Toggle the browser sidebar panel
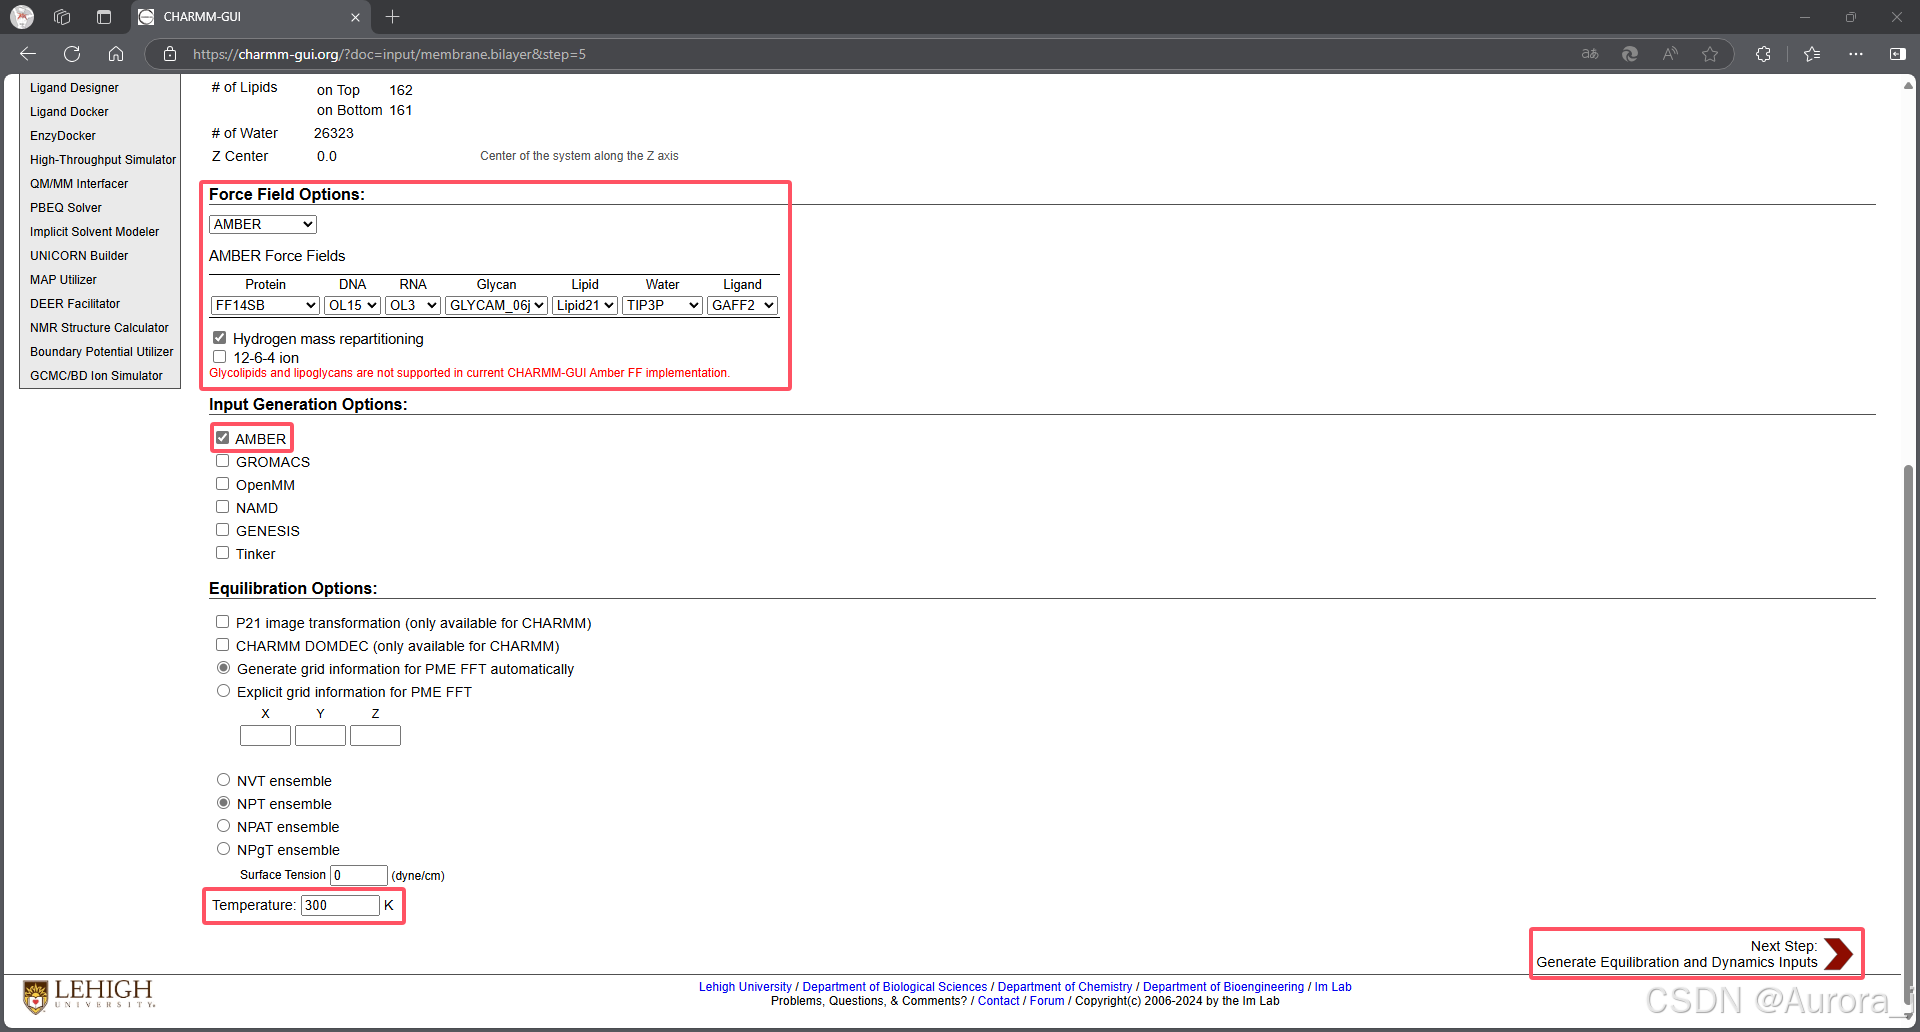 (1897, 54)
